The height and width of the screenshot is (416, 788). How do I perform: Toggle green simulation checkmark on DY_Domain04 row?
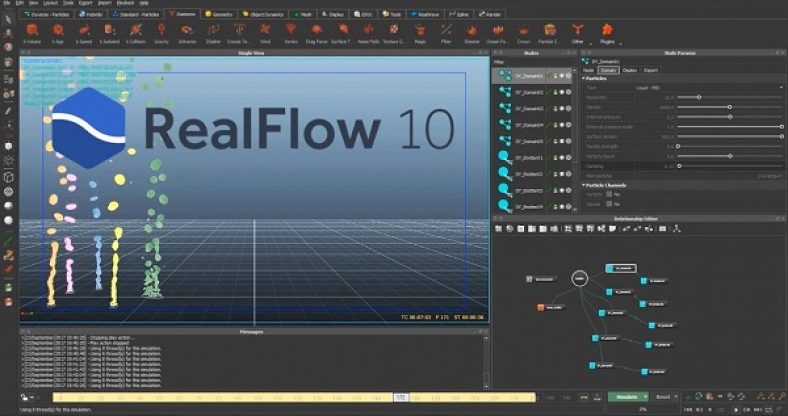point(549,125)
